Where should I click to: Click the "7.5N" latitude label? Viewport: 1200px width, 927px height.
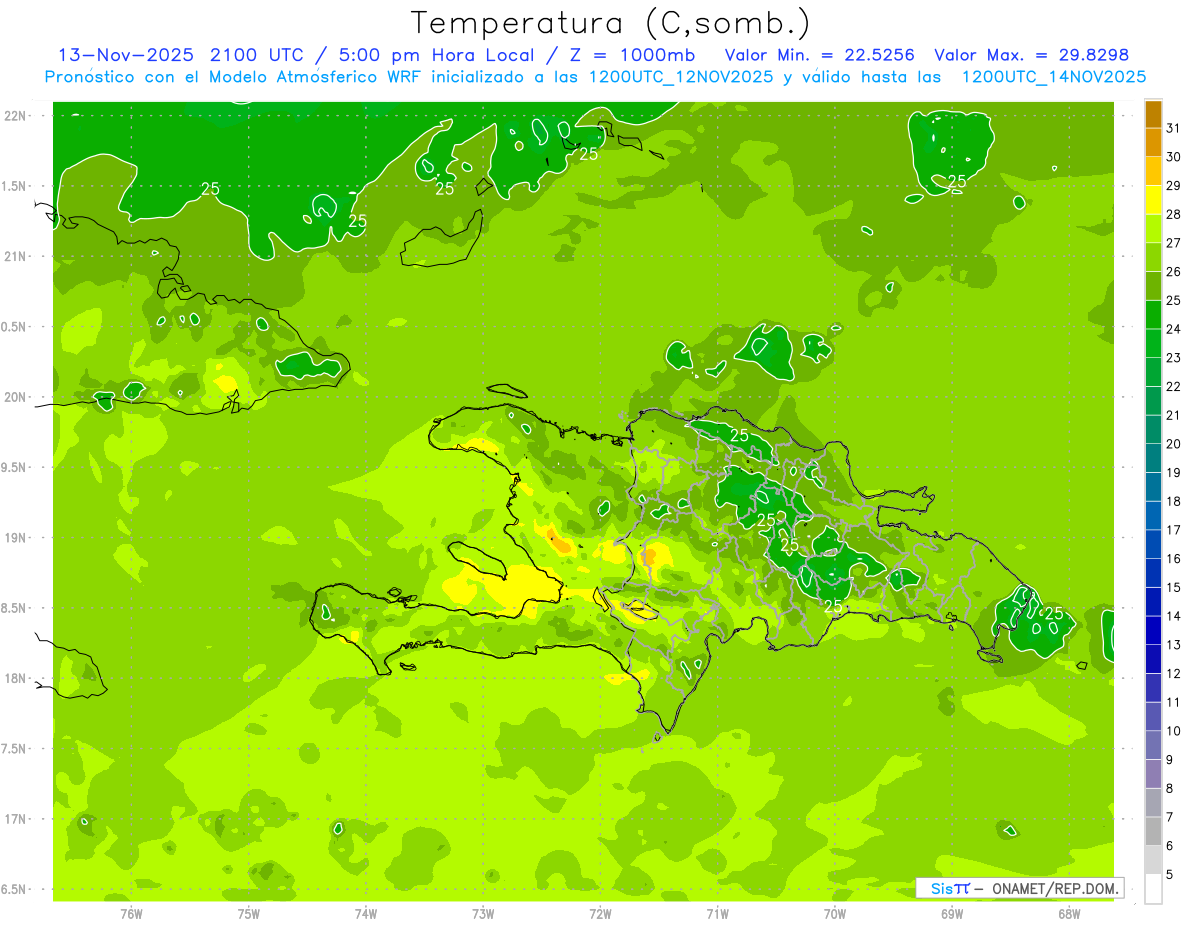click(15, 749)
